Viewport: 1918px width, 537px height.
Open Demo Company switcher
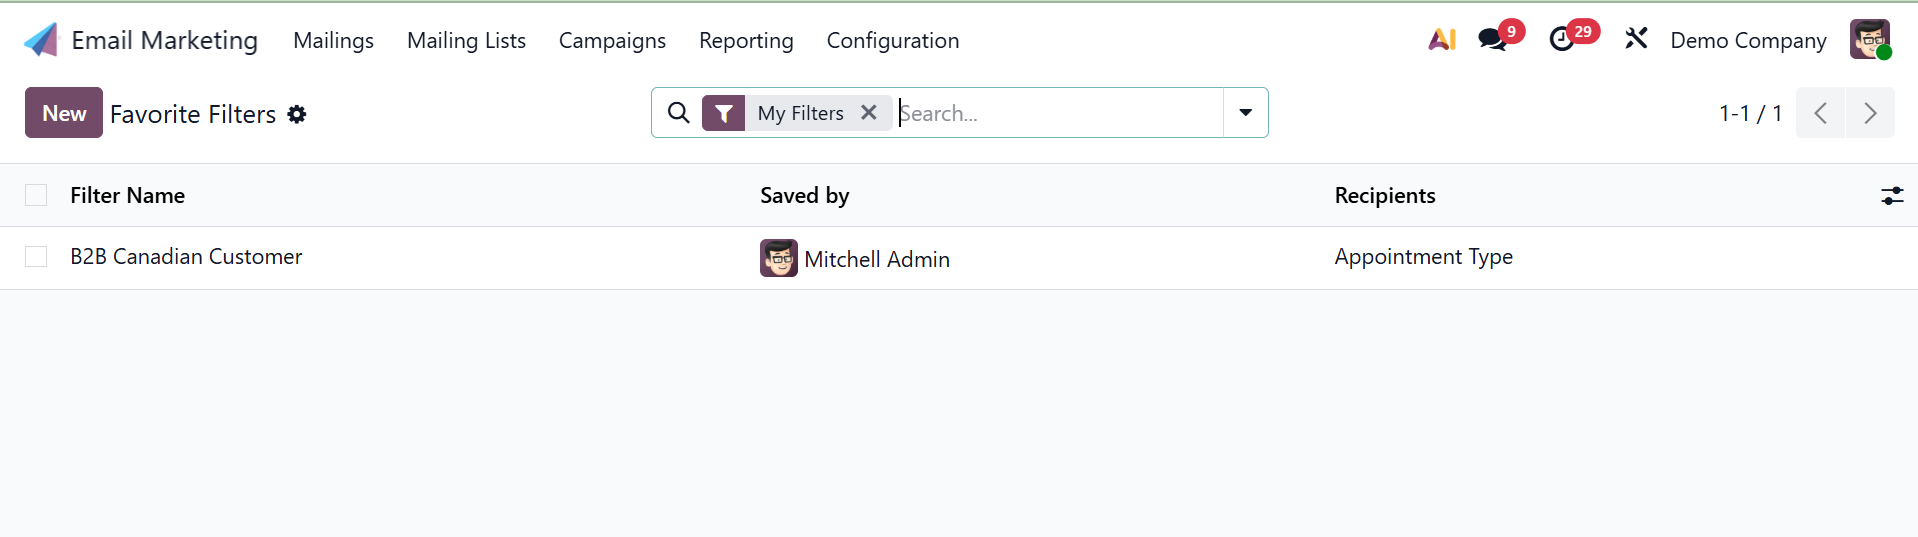pyautogui.click(x=1748, y=41)
